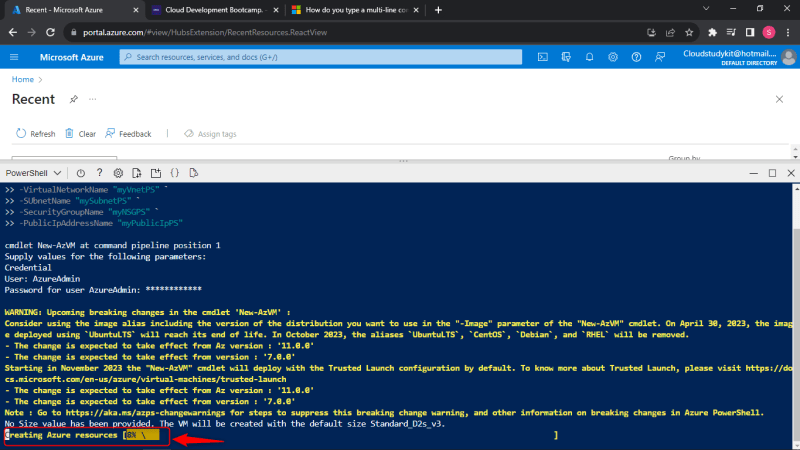The width and height of the screenshot is (800, 450).
Task: Reload the page with the browser refresh icon
Action: tap(50, 32)
